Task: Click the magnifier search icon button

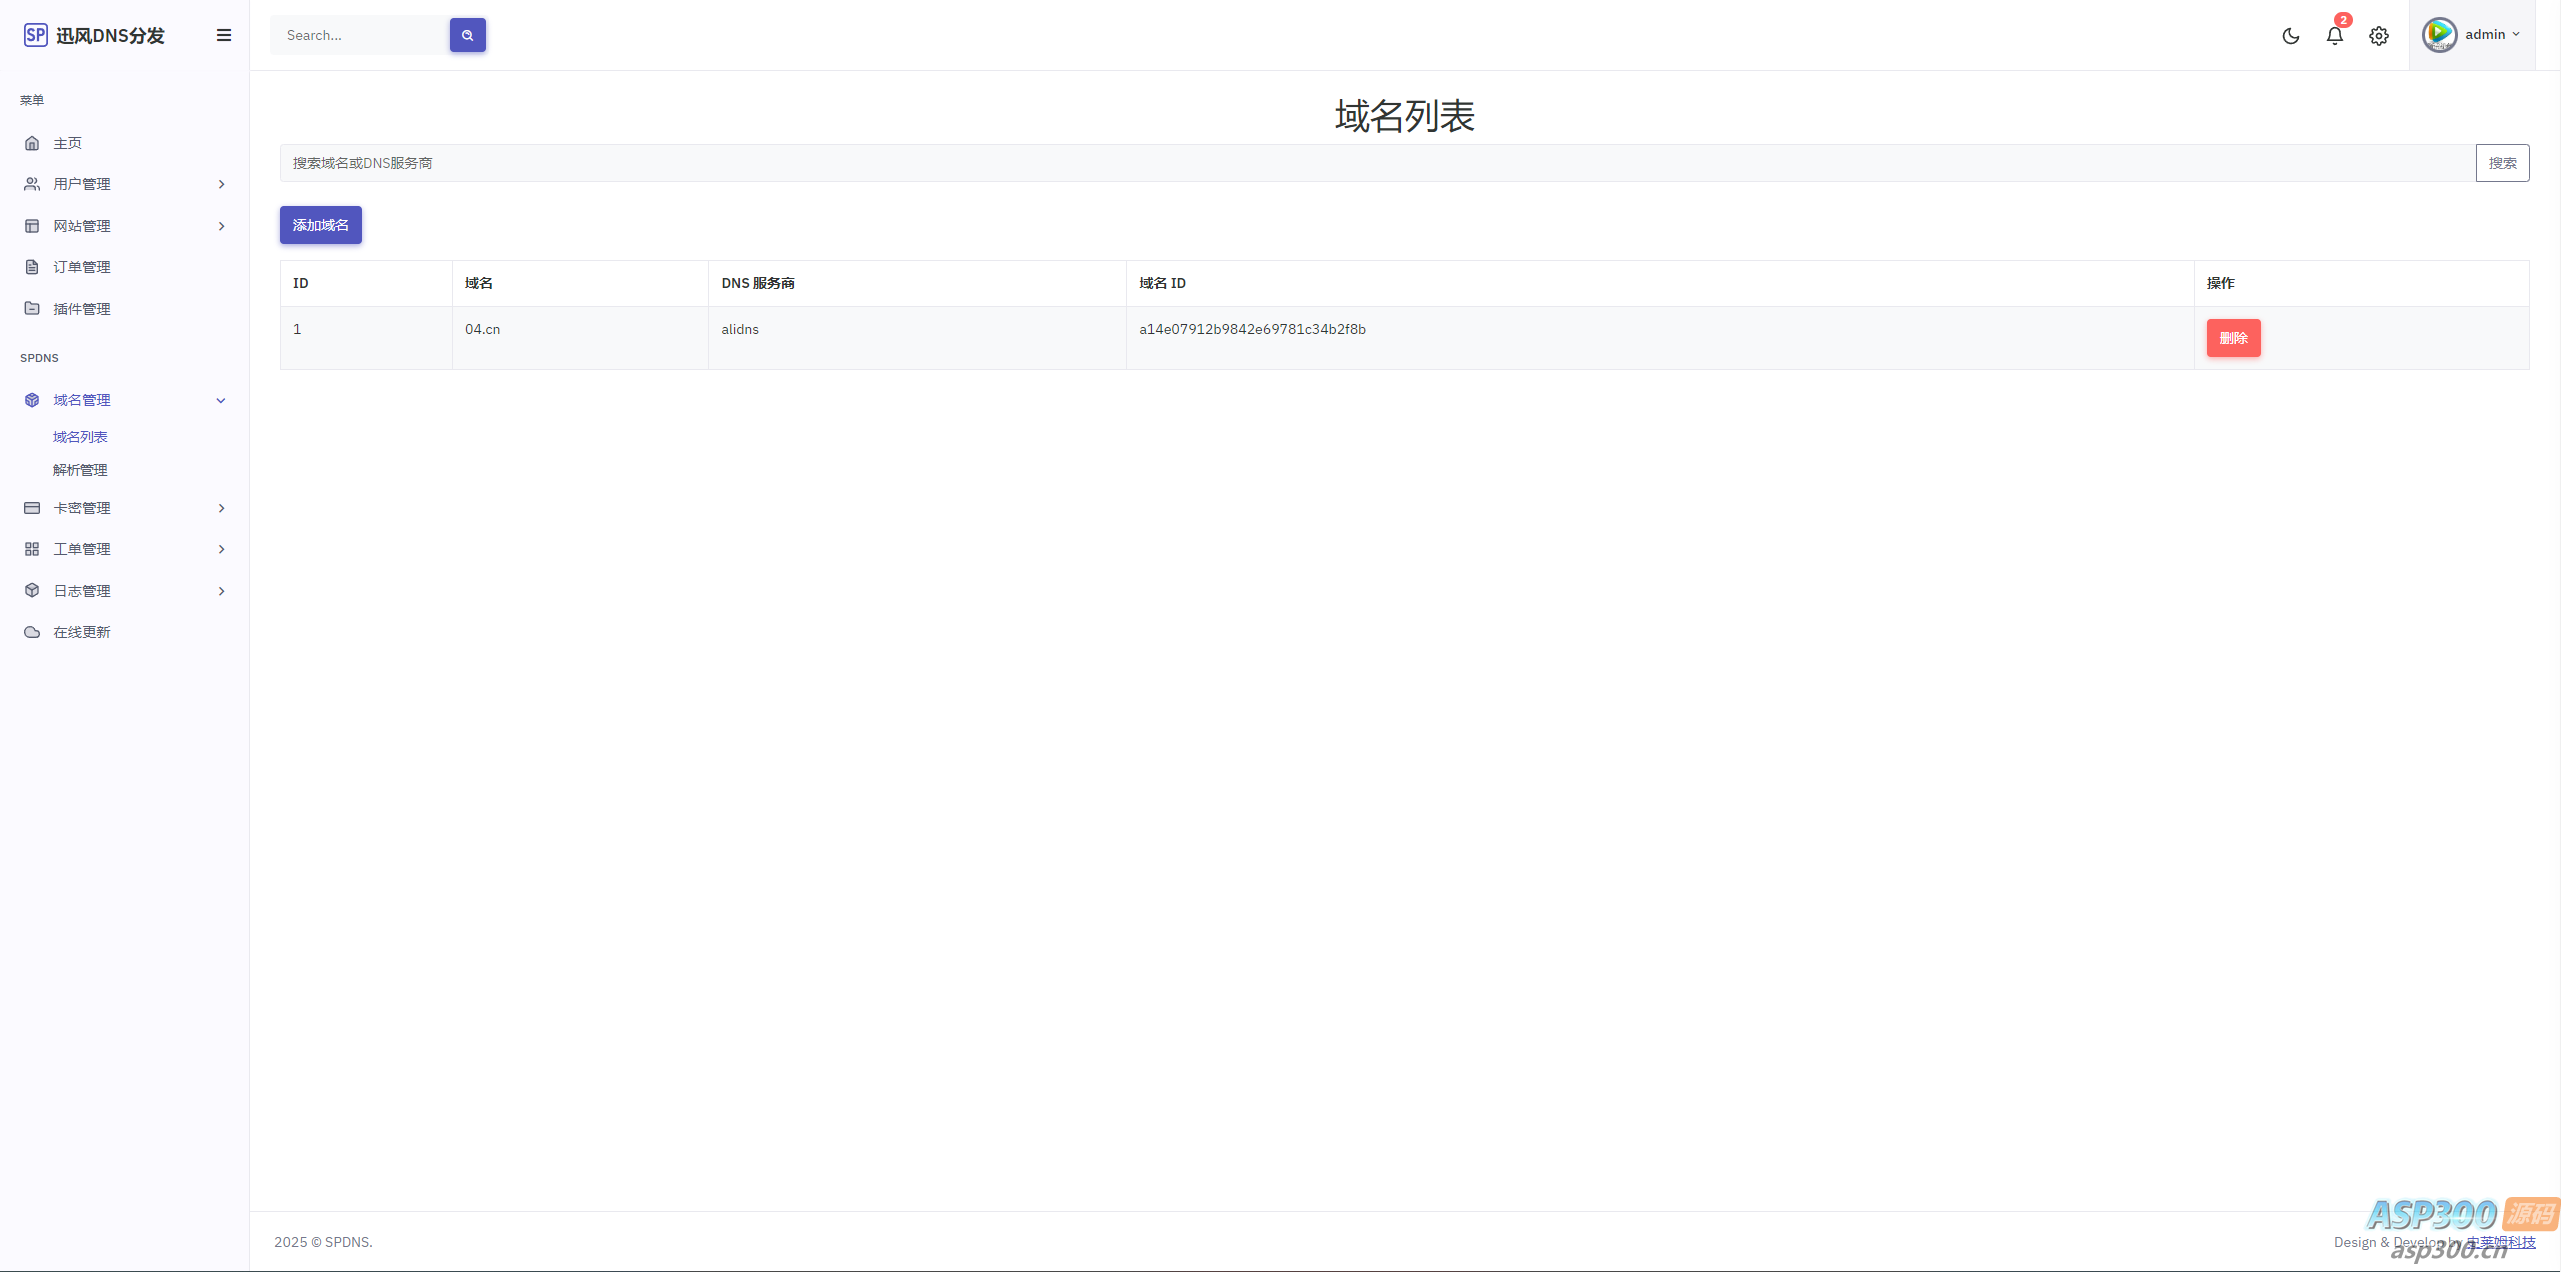Action: click(467, 35)
